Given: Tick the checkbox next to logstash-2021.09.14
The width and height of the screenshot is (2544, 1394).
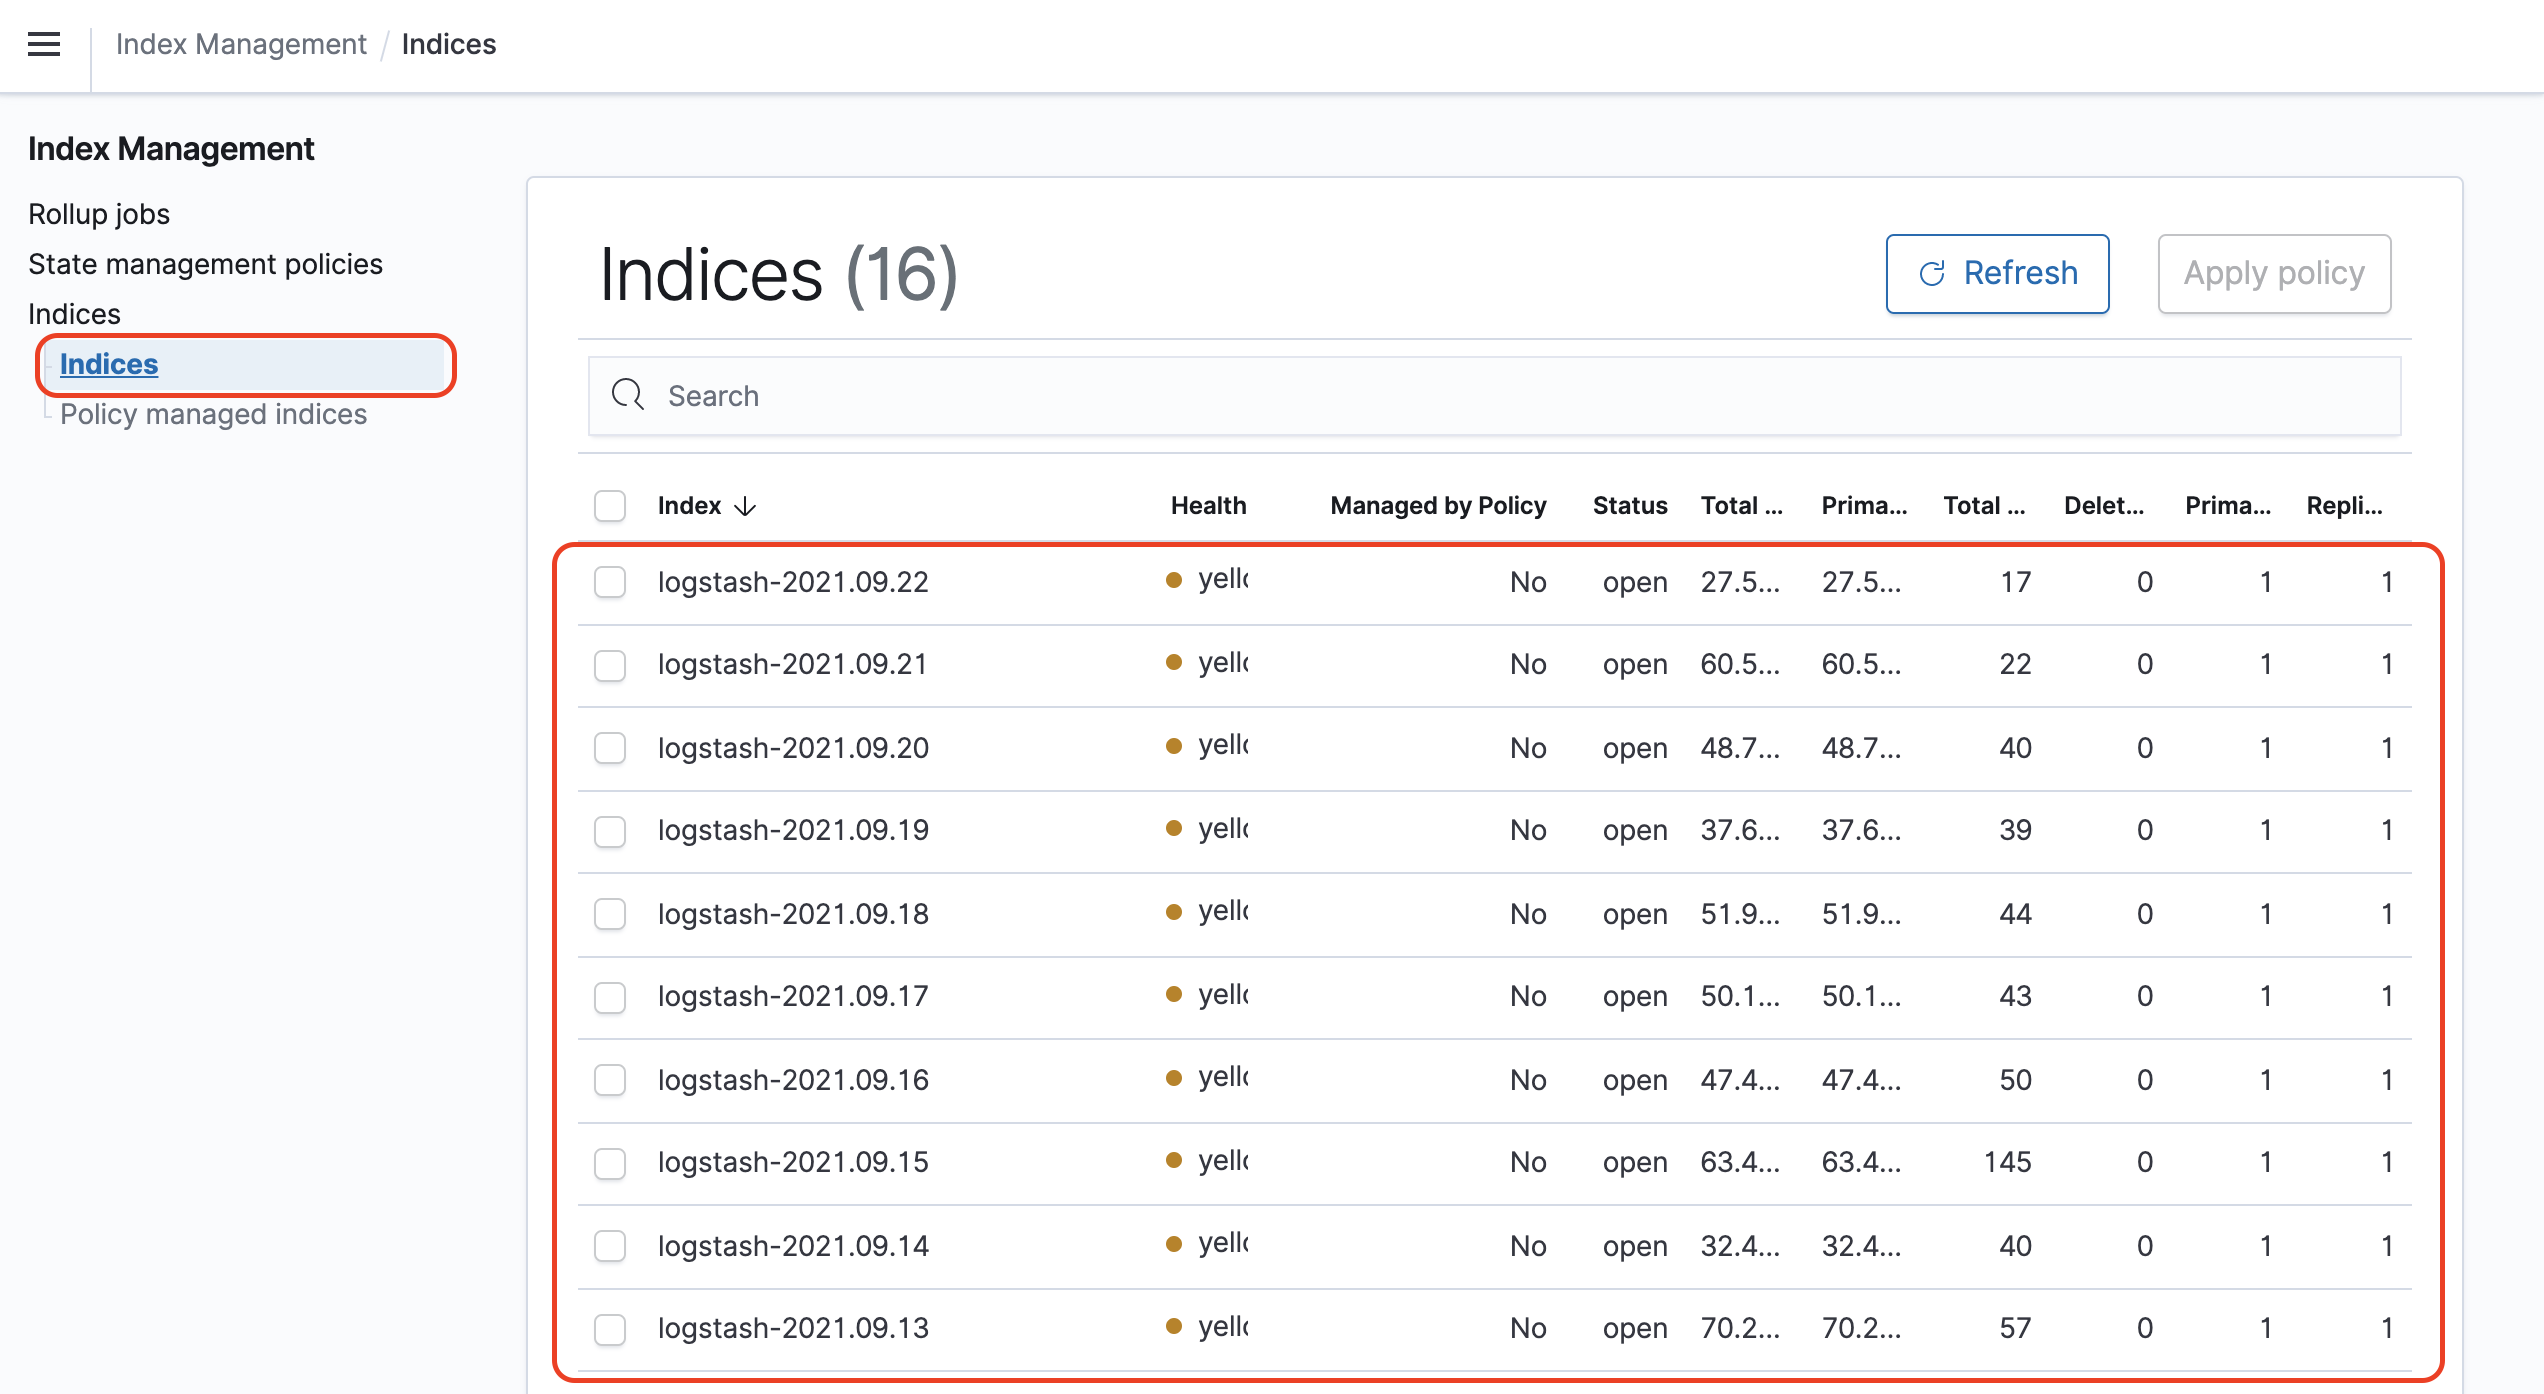Looking at the screenshot, I should 610,1245.
